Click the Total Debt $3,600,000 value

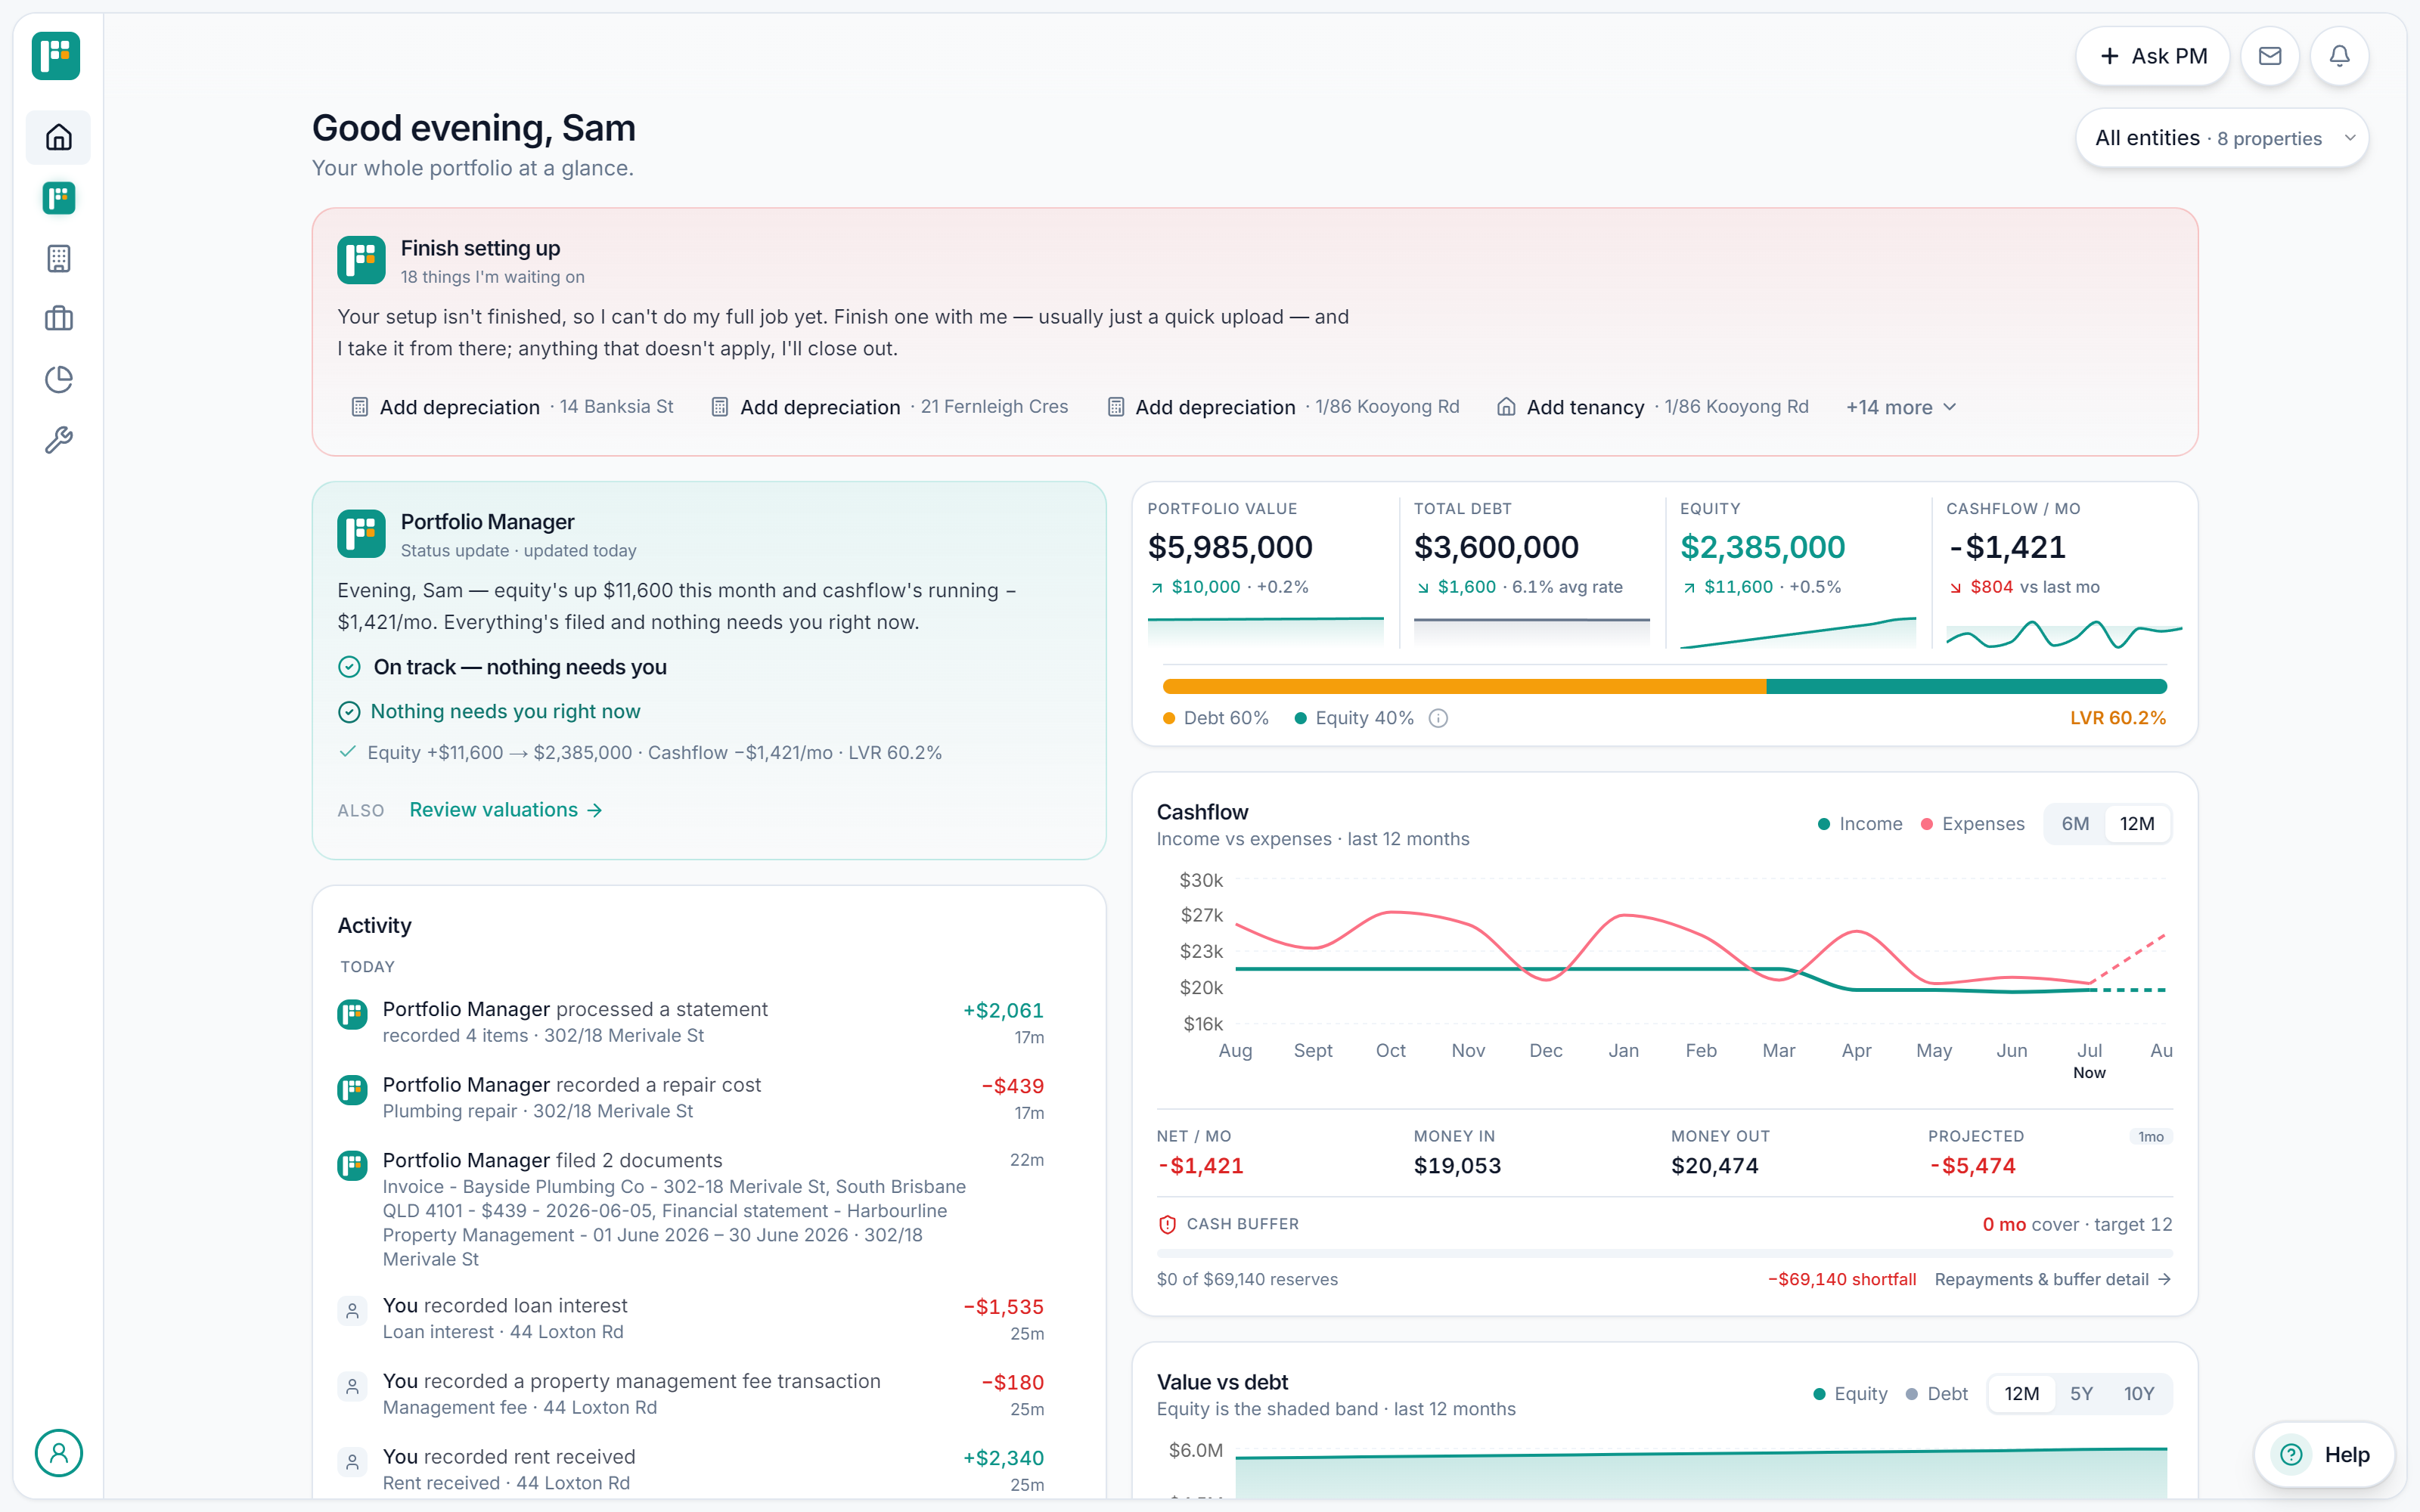(1496, 547)
